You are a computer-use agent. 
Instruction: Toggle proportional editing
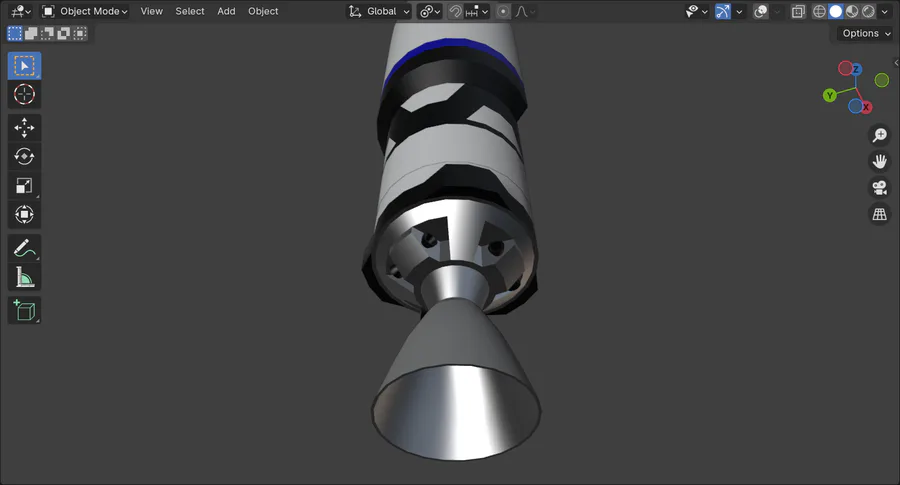point(503,11)
